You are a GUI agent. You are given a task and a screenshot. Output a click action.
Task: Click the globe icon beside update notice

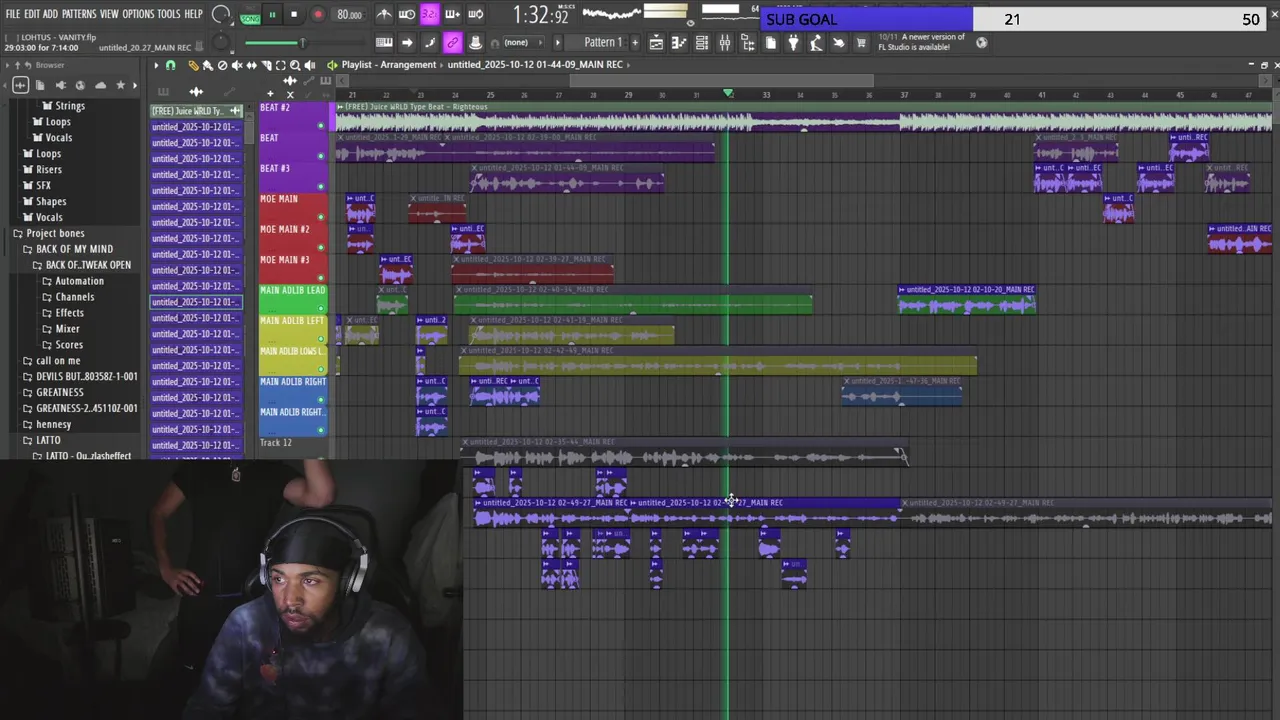[x=981, y=42]
